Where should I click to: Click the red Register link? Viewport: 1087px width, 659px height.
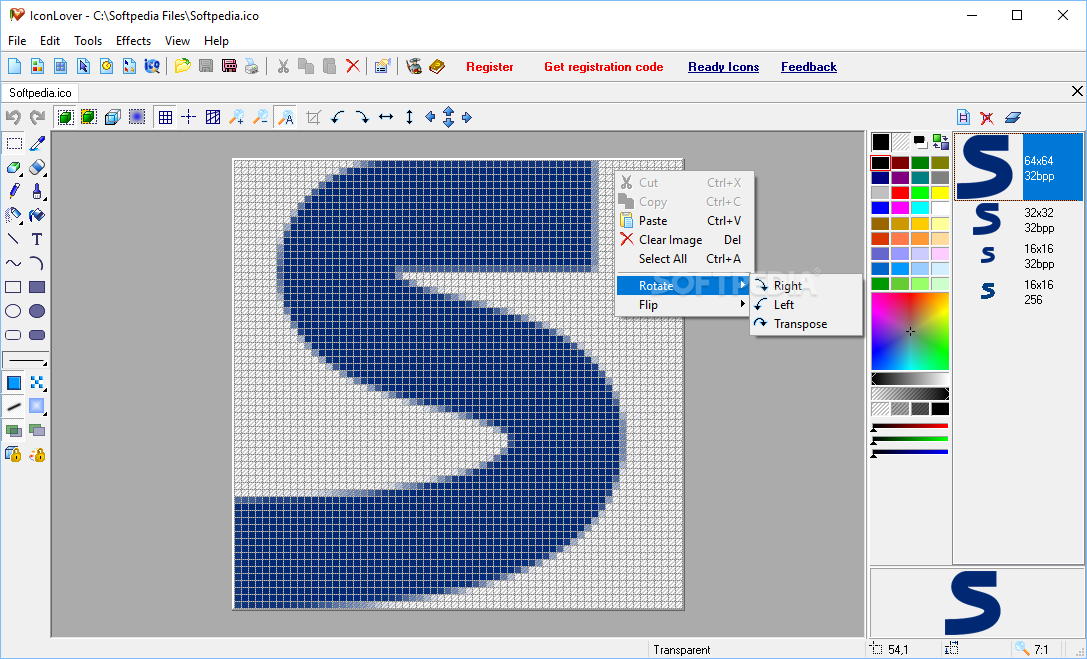(x=489, y=67)
